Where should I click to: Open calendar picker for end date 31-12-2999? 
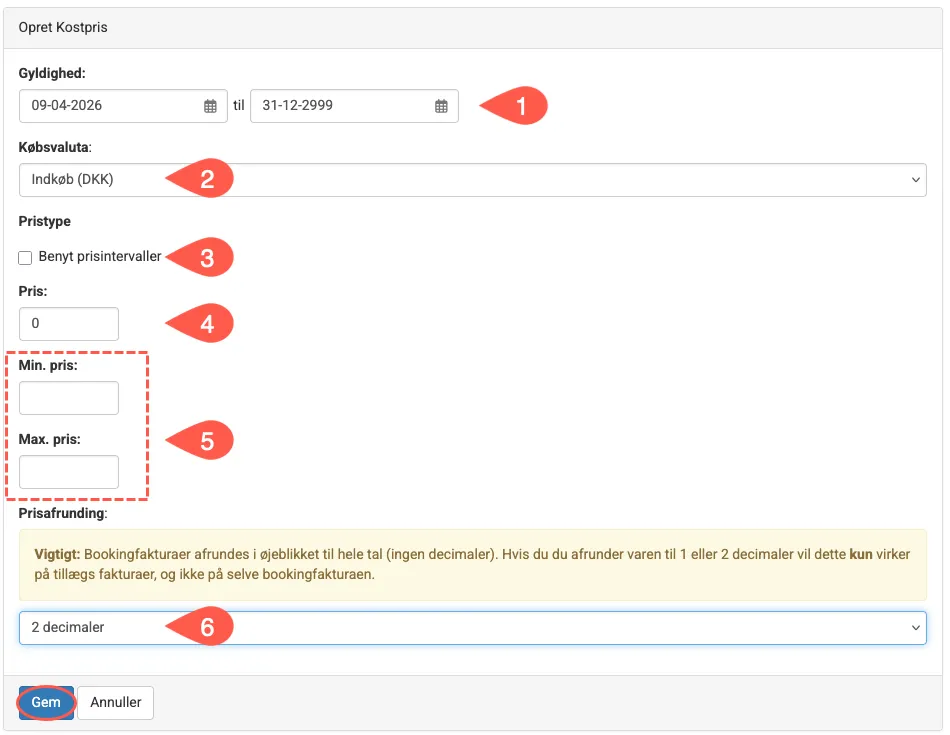[x=441, y=106]
